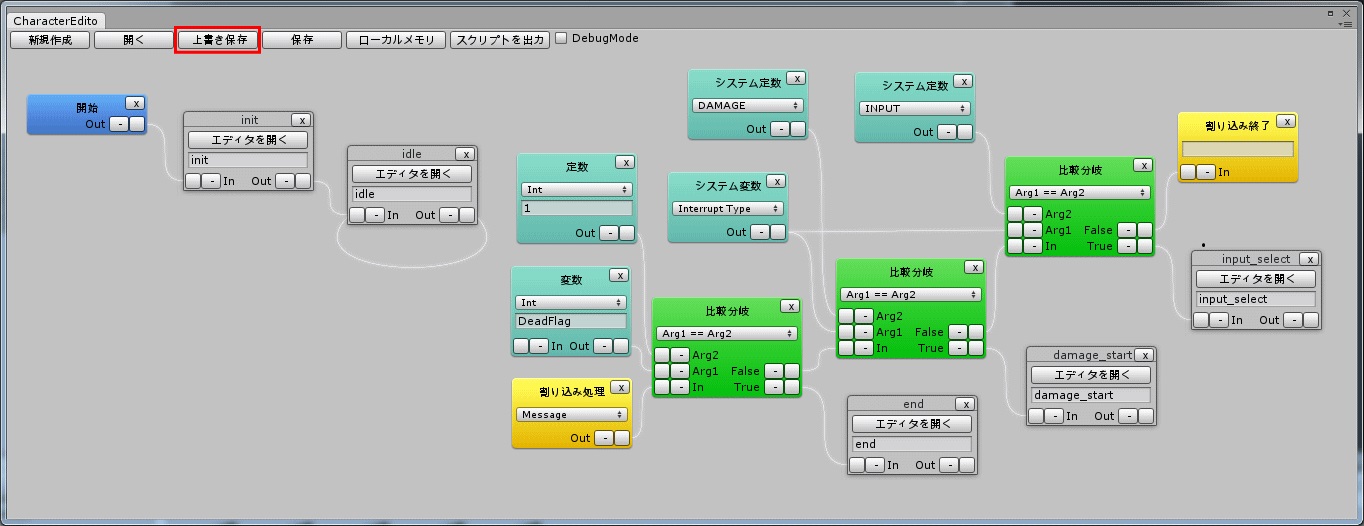Viewport: 1364px width, 526px height.
Task: Click the 新規作成 button
Action: click(50, 40)
